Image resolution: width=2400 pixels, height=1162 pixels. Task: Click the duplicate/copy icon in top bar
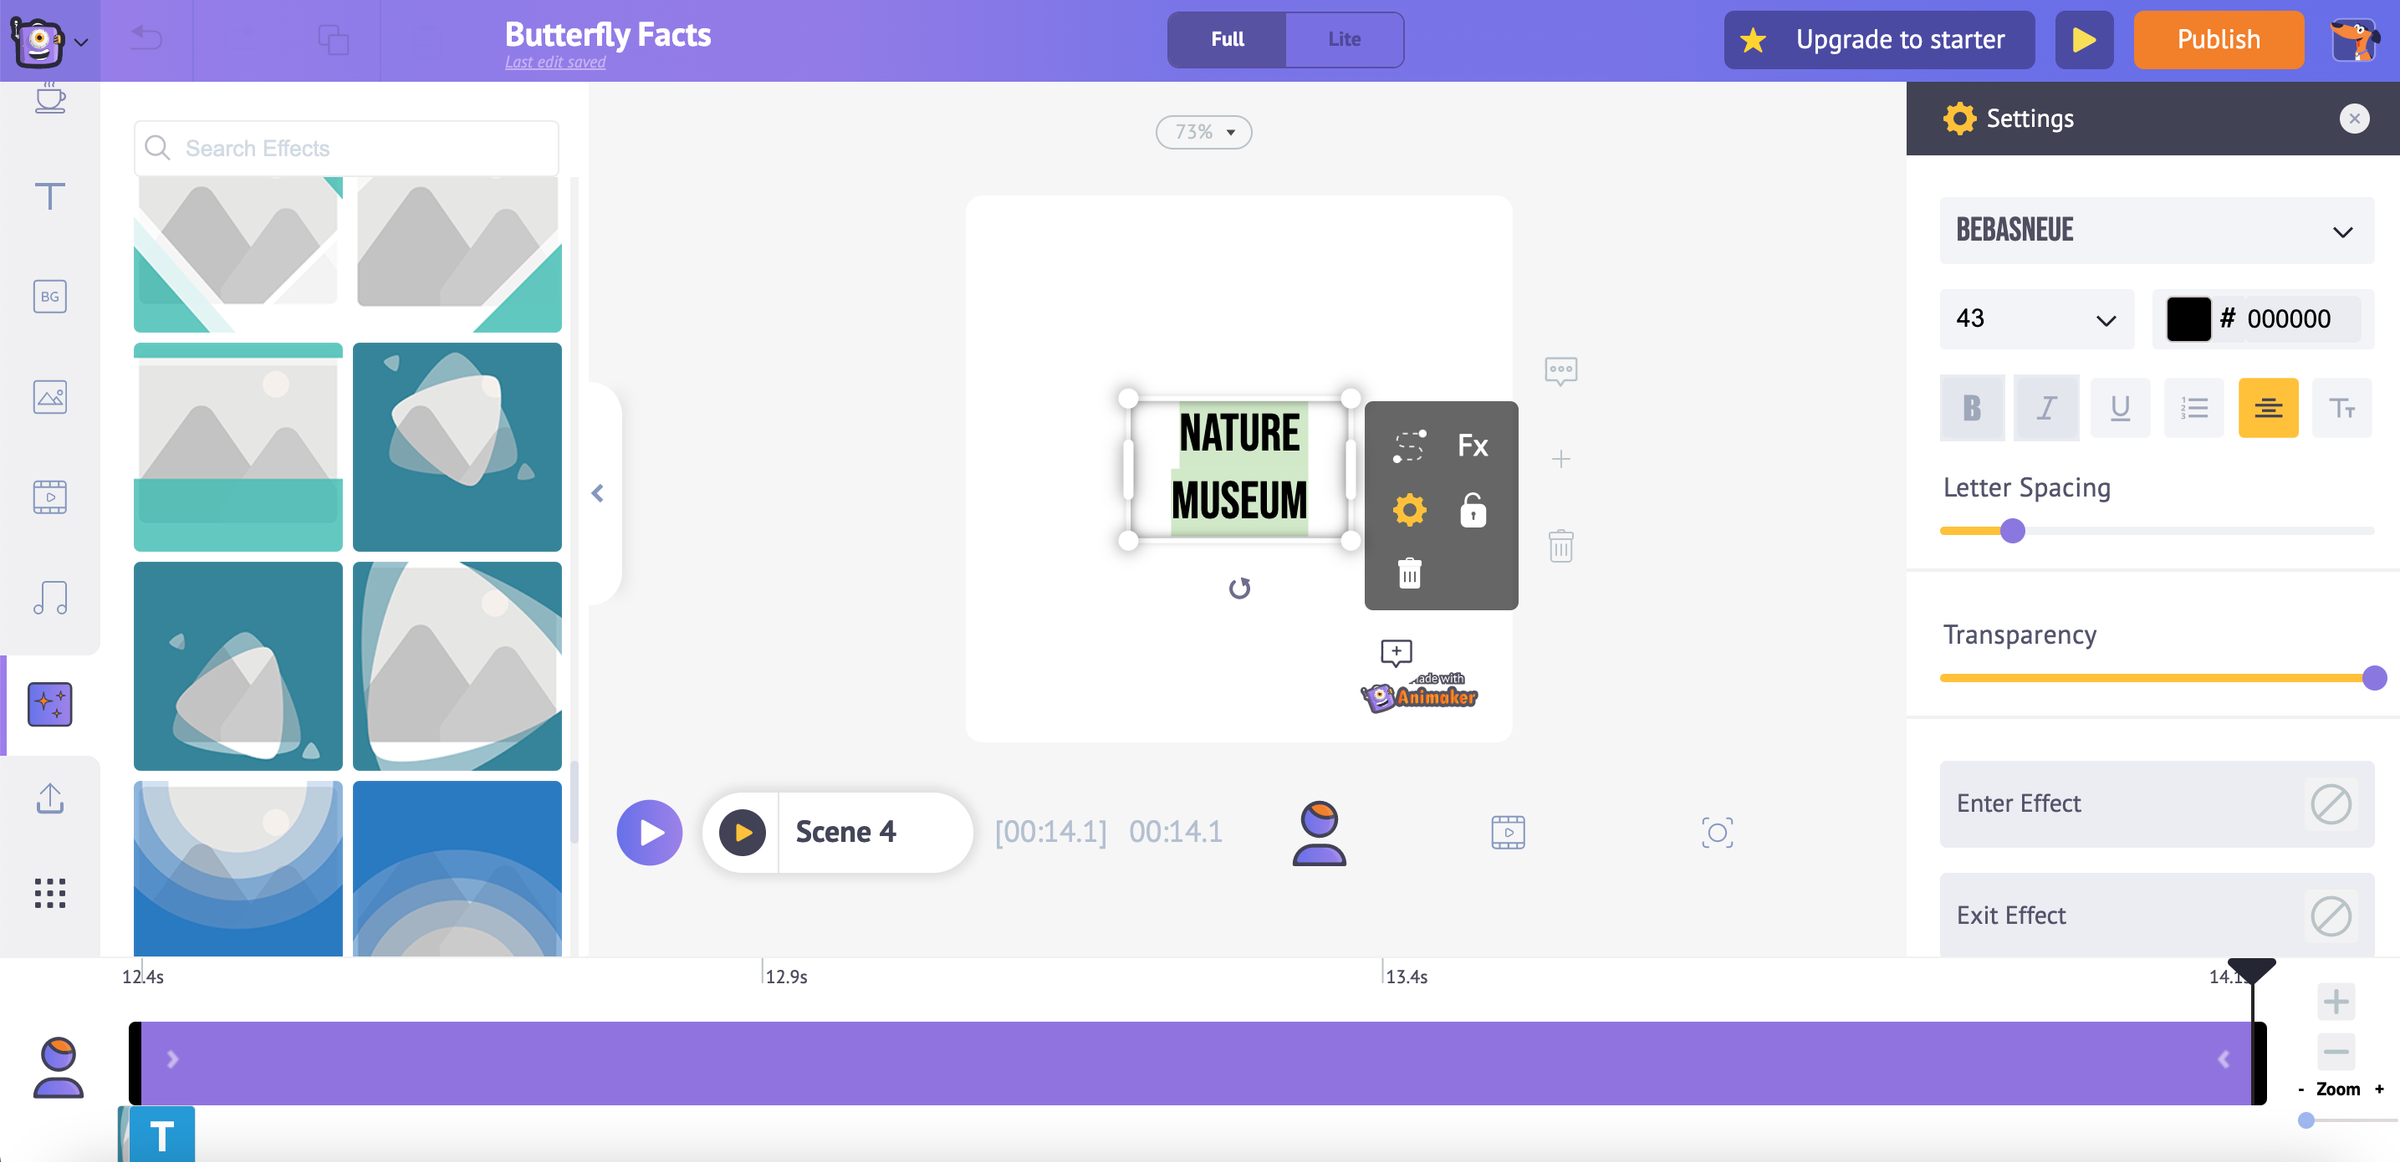333,40
